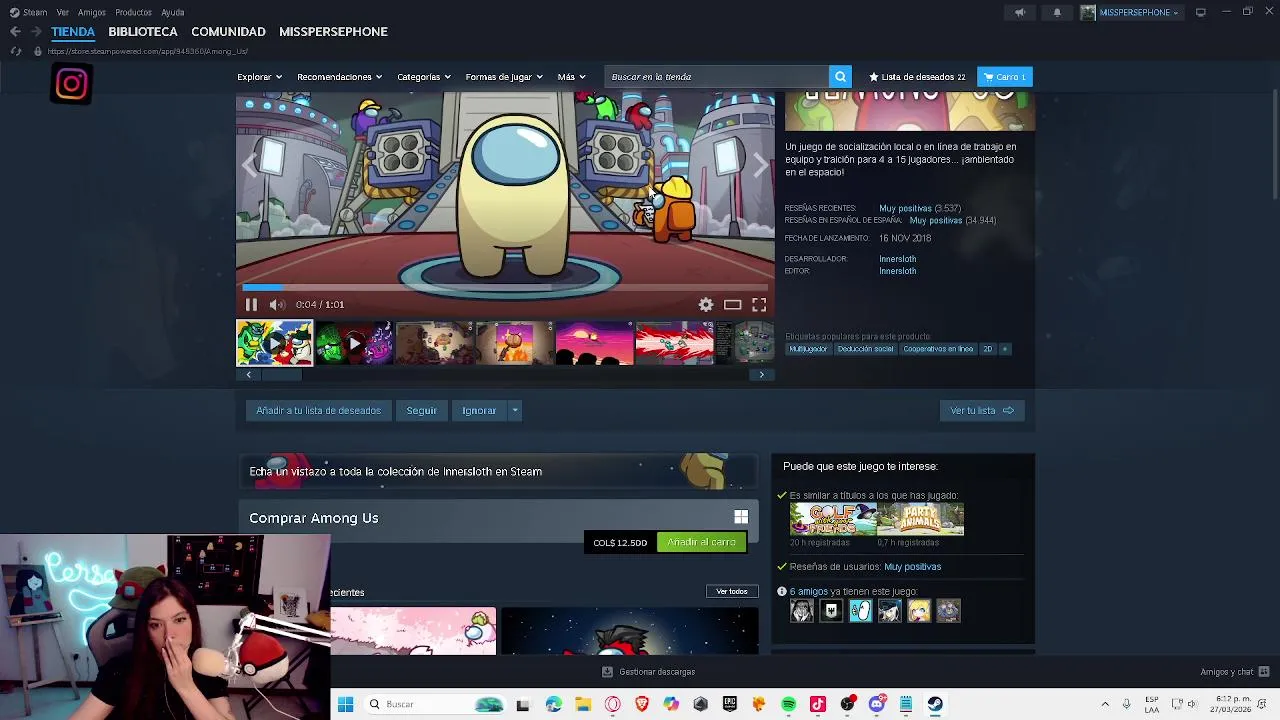Select the first trailer thumbnail
Viewport: 1280px width, 720px height.
pyautogui.click(x=274, y=343)
